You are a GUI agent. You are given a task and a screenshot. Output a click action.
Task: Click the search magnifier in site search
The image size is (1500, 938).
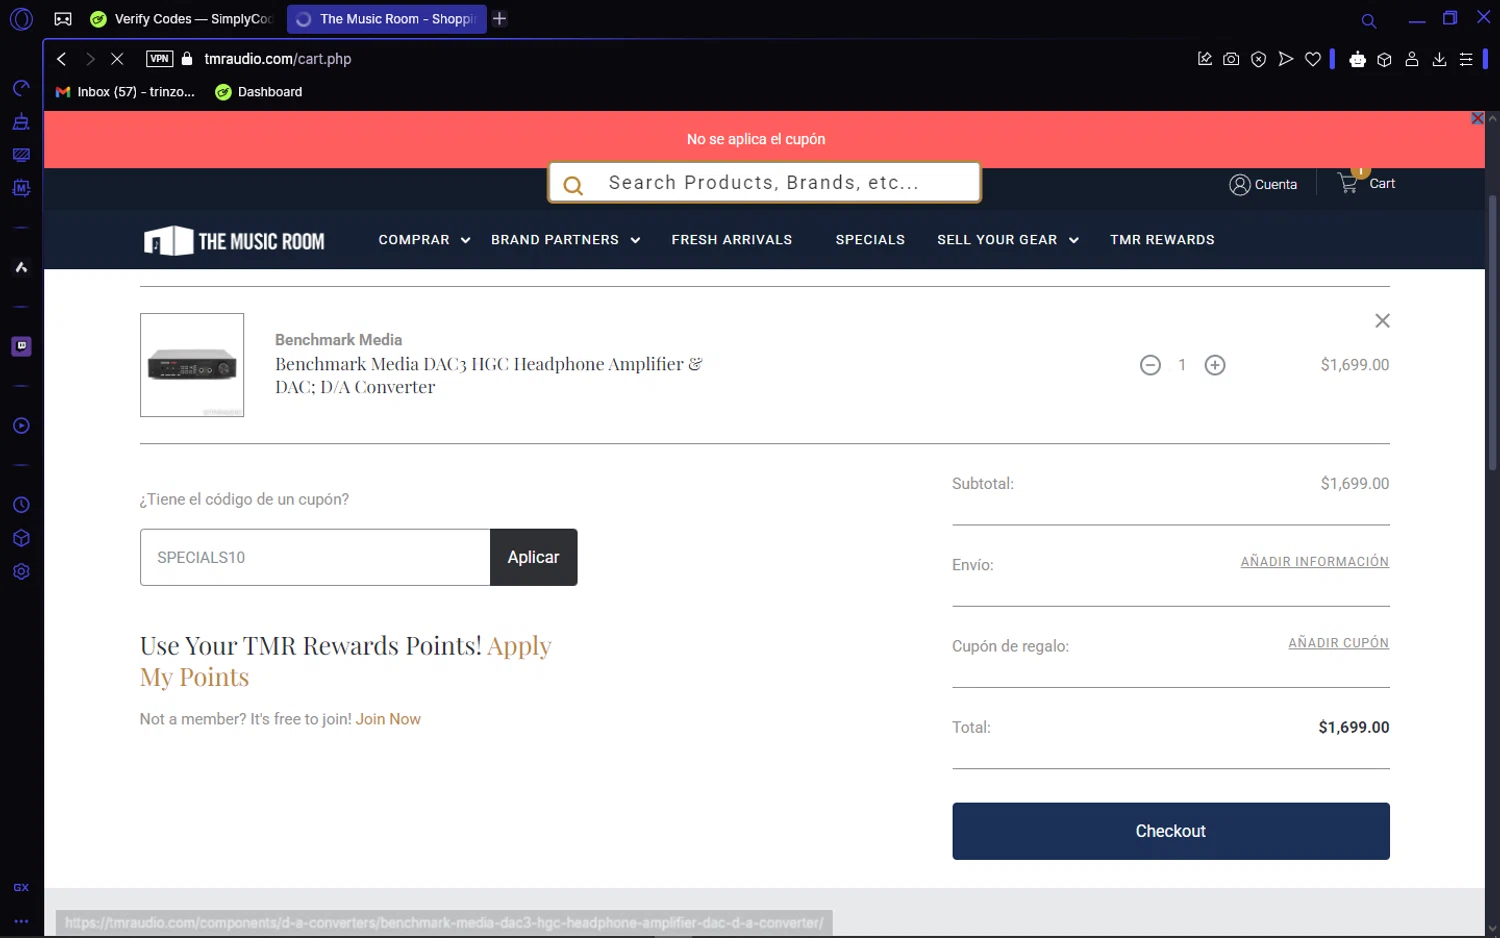pos(573,185)
